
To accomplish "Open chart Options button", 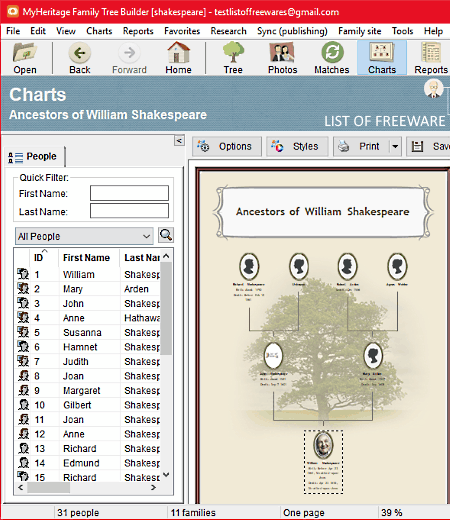I will click(x=227, y=146).
